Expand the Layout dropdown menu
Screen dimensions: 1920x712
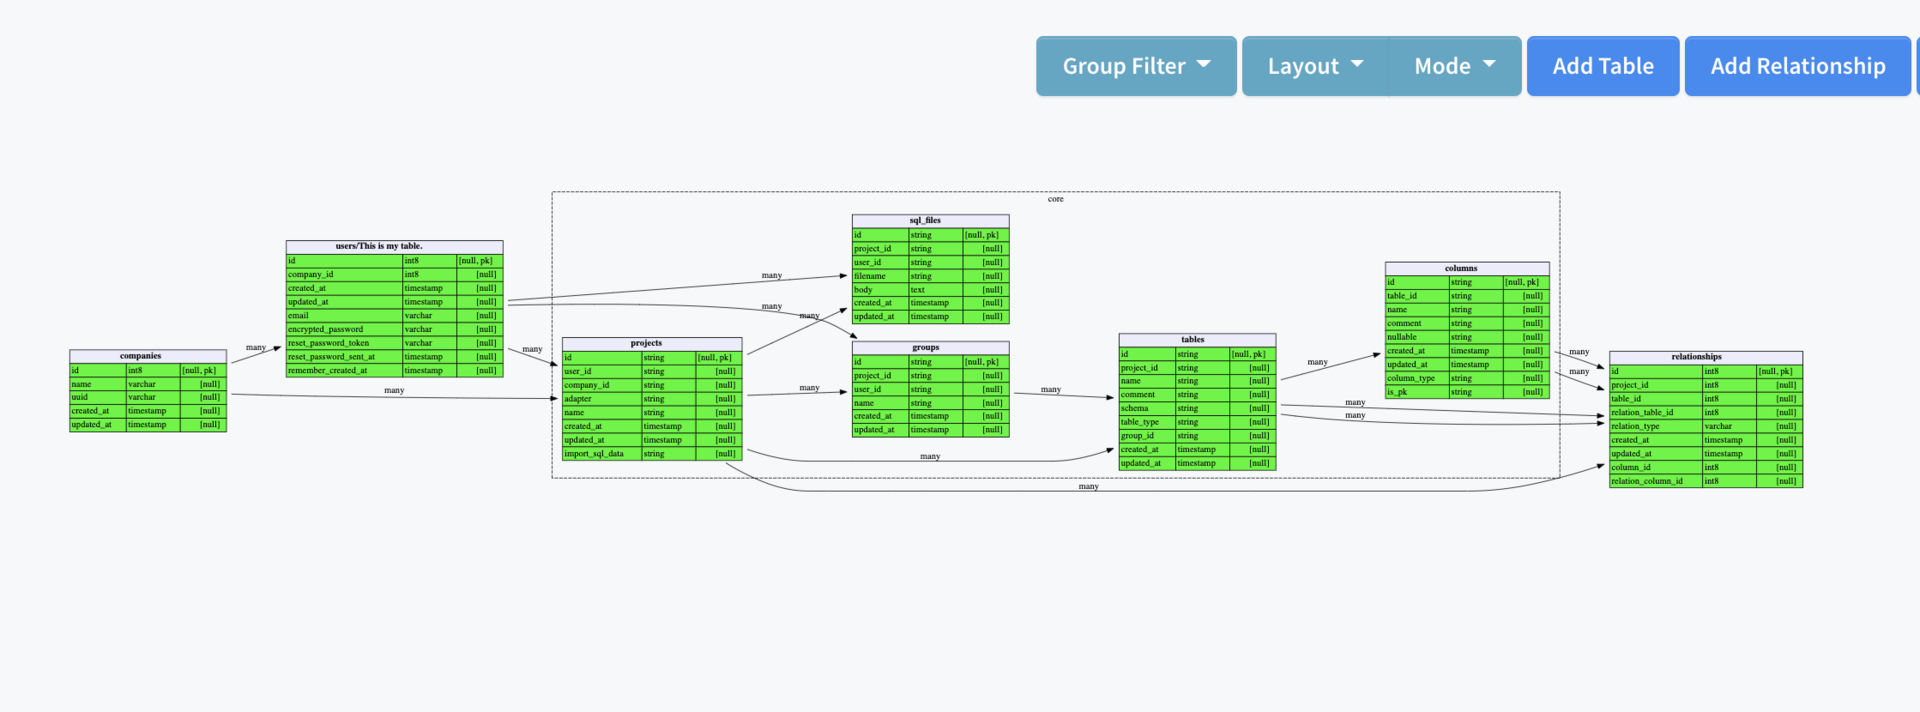coord(1315,66)
